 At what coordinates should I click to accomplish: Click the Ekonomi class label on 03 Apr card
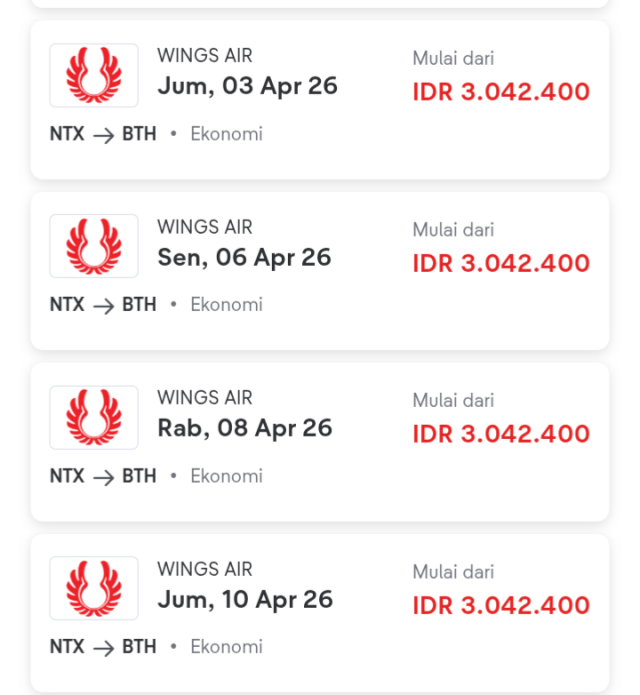coord(226,134)
